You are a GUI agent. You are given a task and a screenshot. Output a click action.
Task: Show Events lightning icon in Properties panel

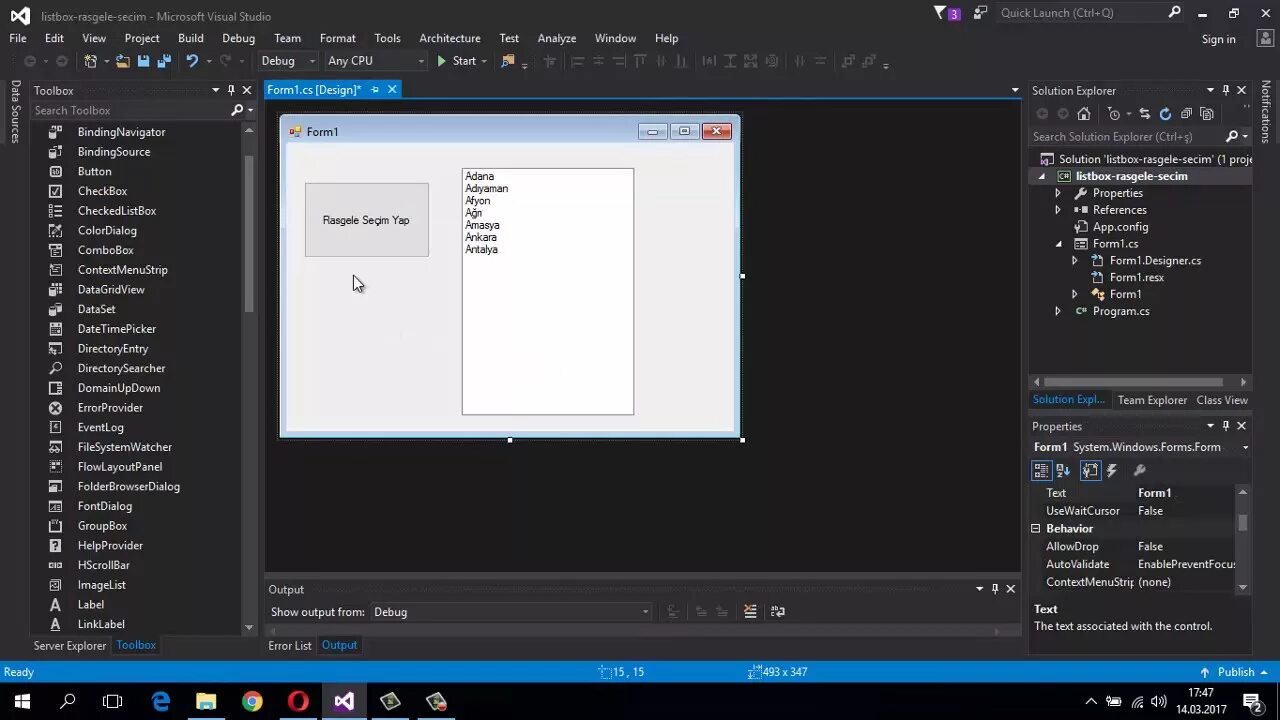[x=1112, y=470]
